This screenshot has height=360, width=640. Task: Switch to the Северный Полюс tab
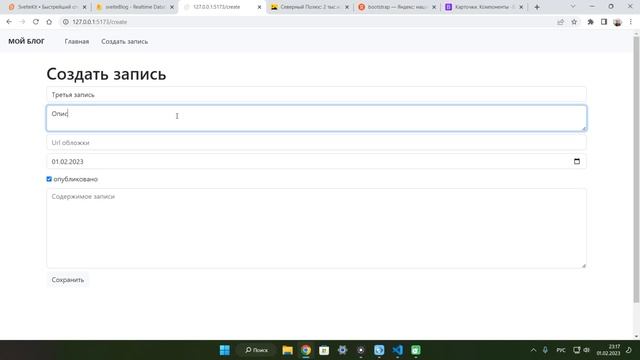(x=310, y=7)
